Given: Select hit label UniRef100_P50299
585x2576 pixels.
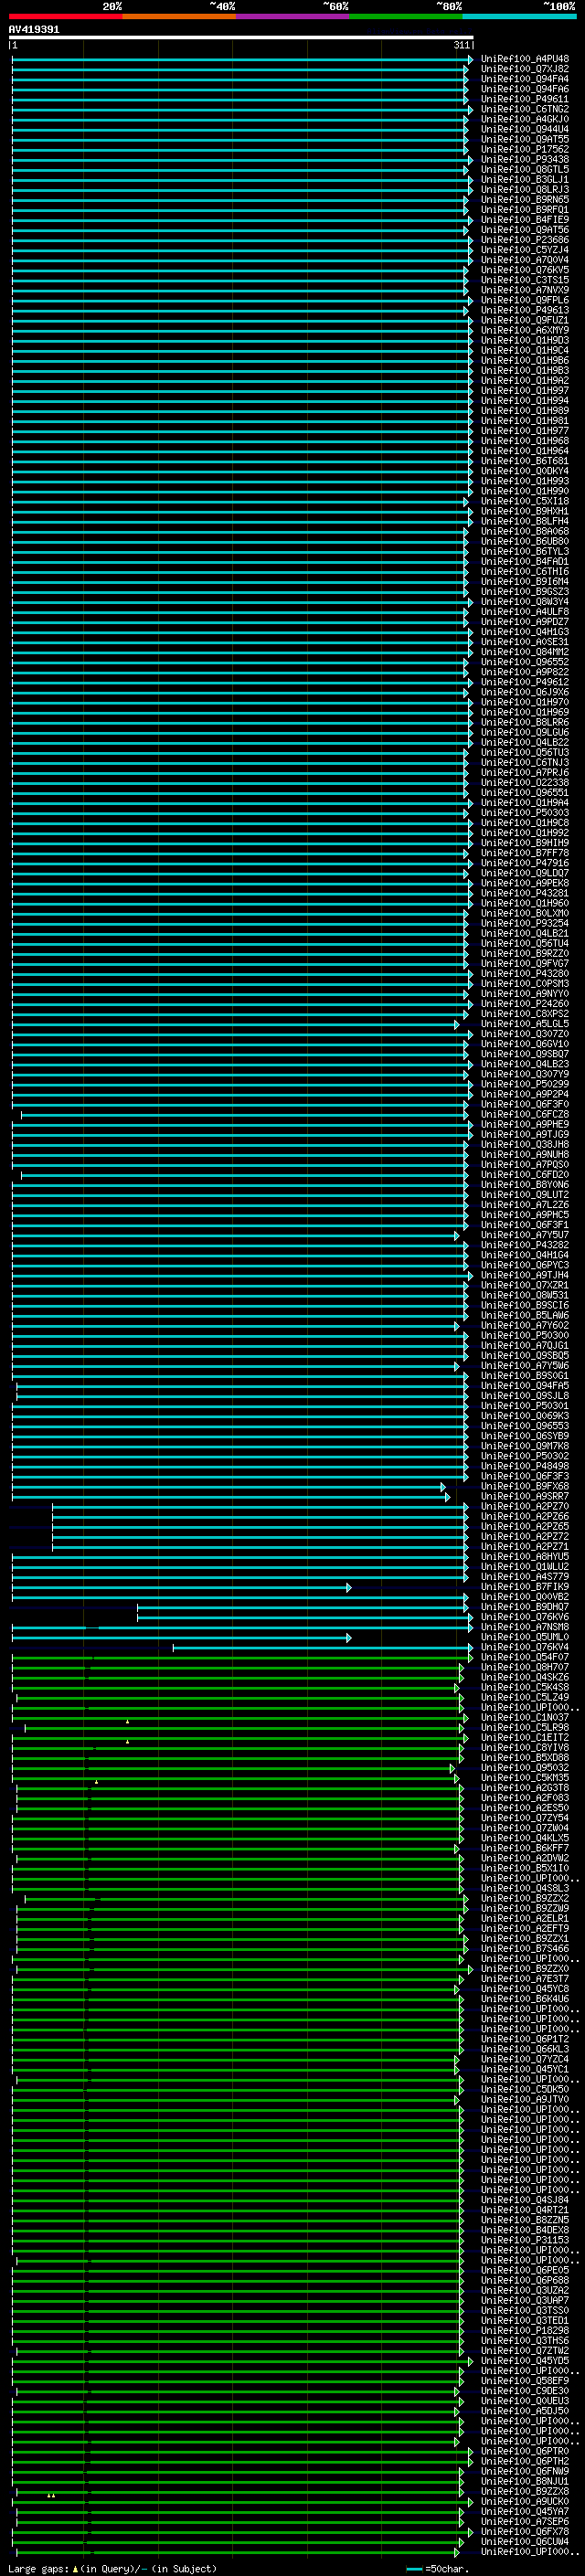Looking at the screenshot, I should click(525, 1084).
